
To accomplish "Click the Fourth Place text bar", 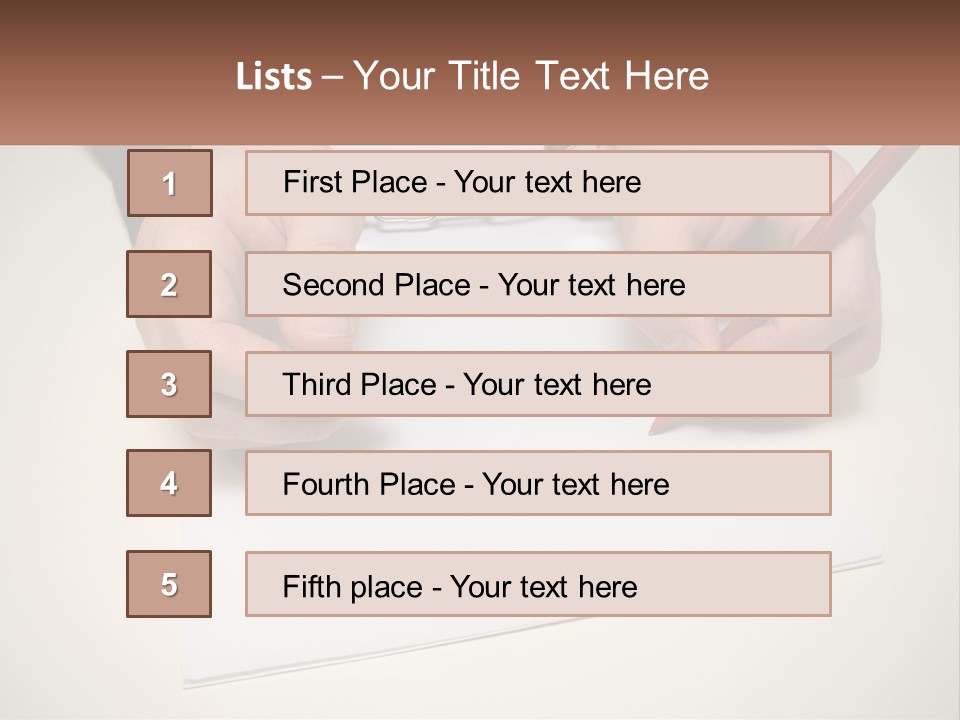I will tap(538, 483).
